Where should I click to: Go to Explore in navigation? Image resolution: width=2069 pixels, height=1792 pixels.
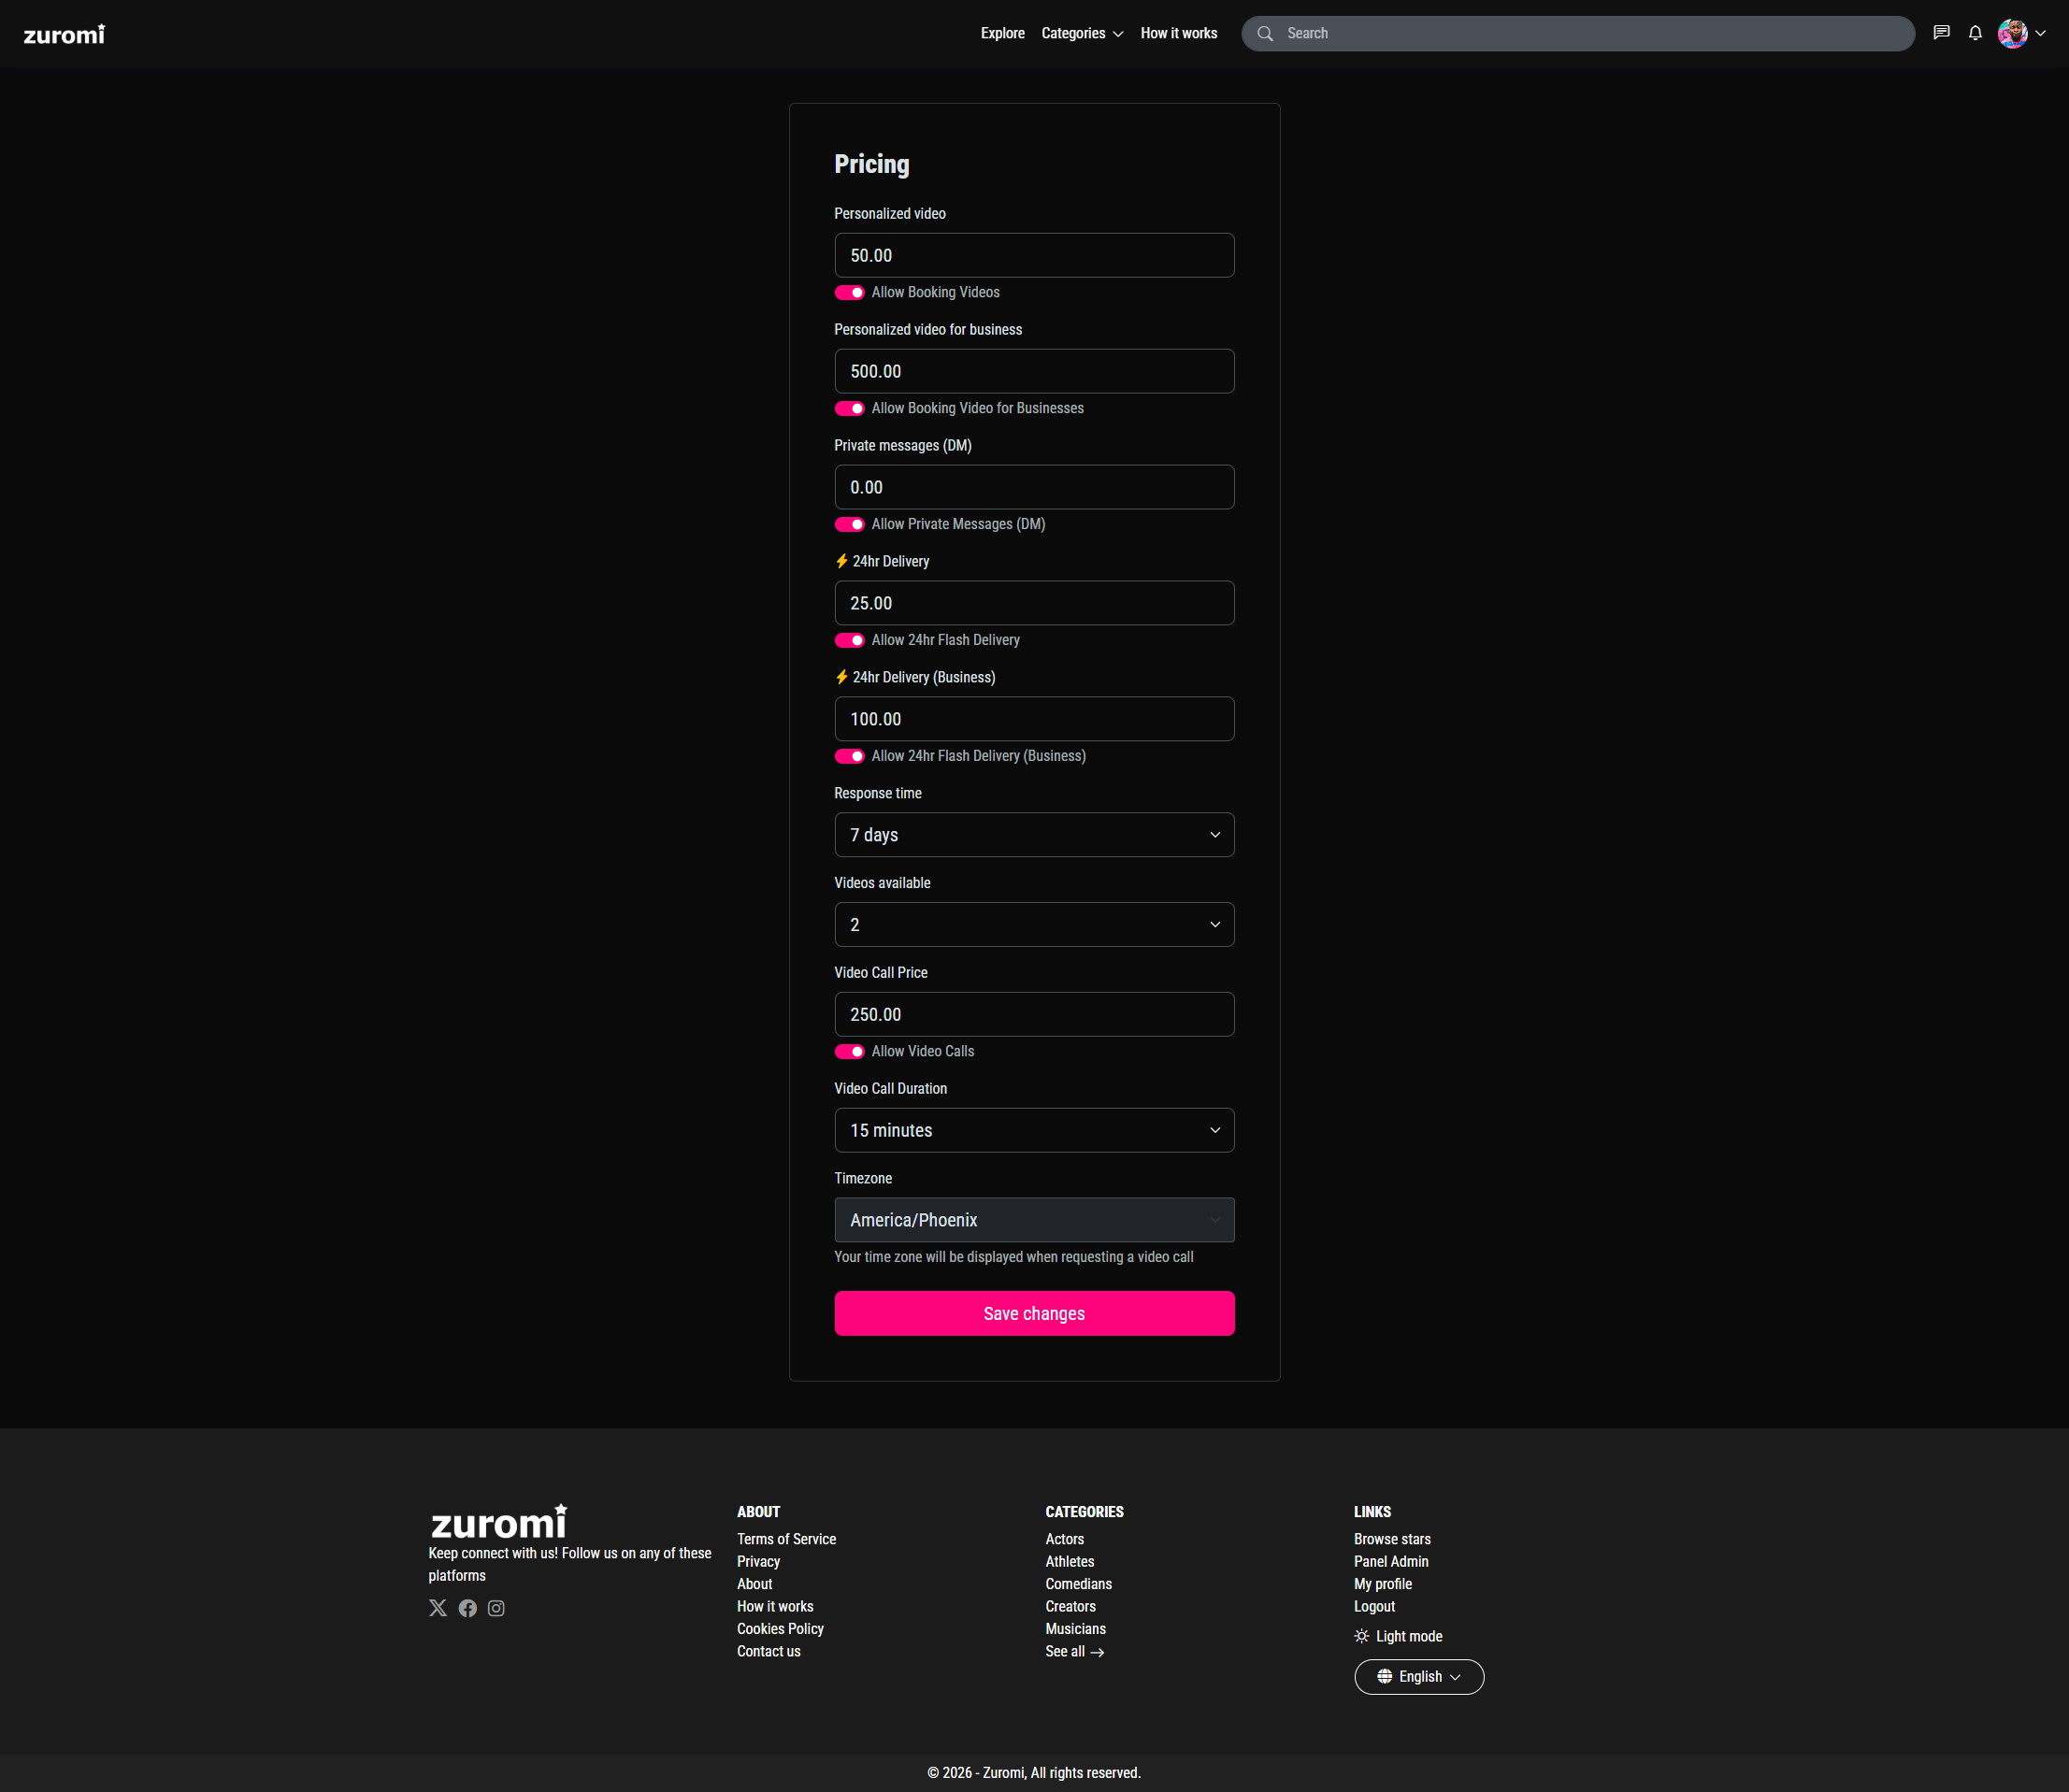pos(1002,33)
